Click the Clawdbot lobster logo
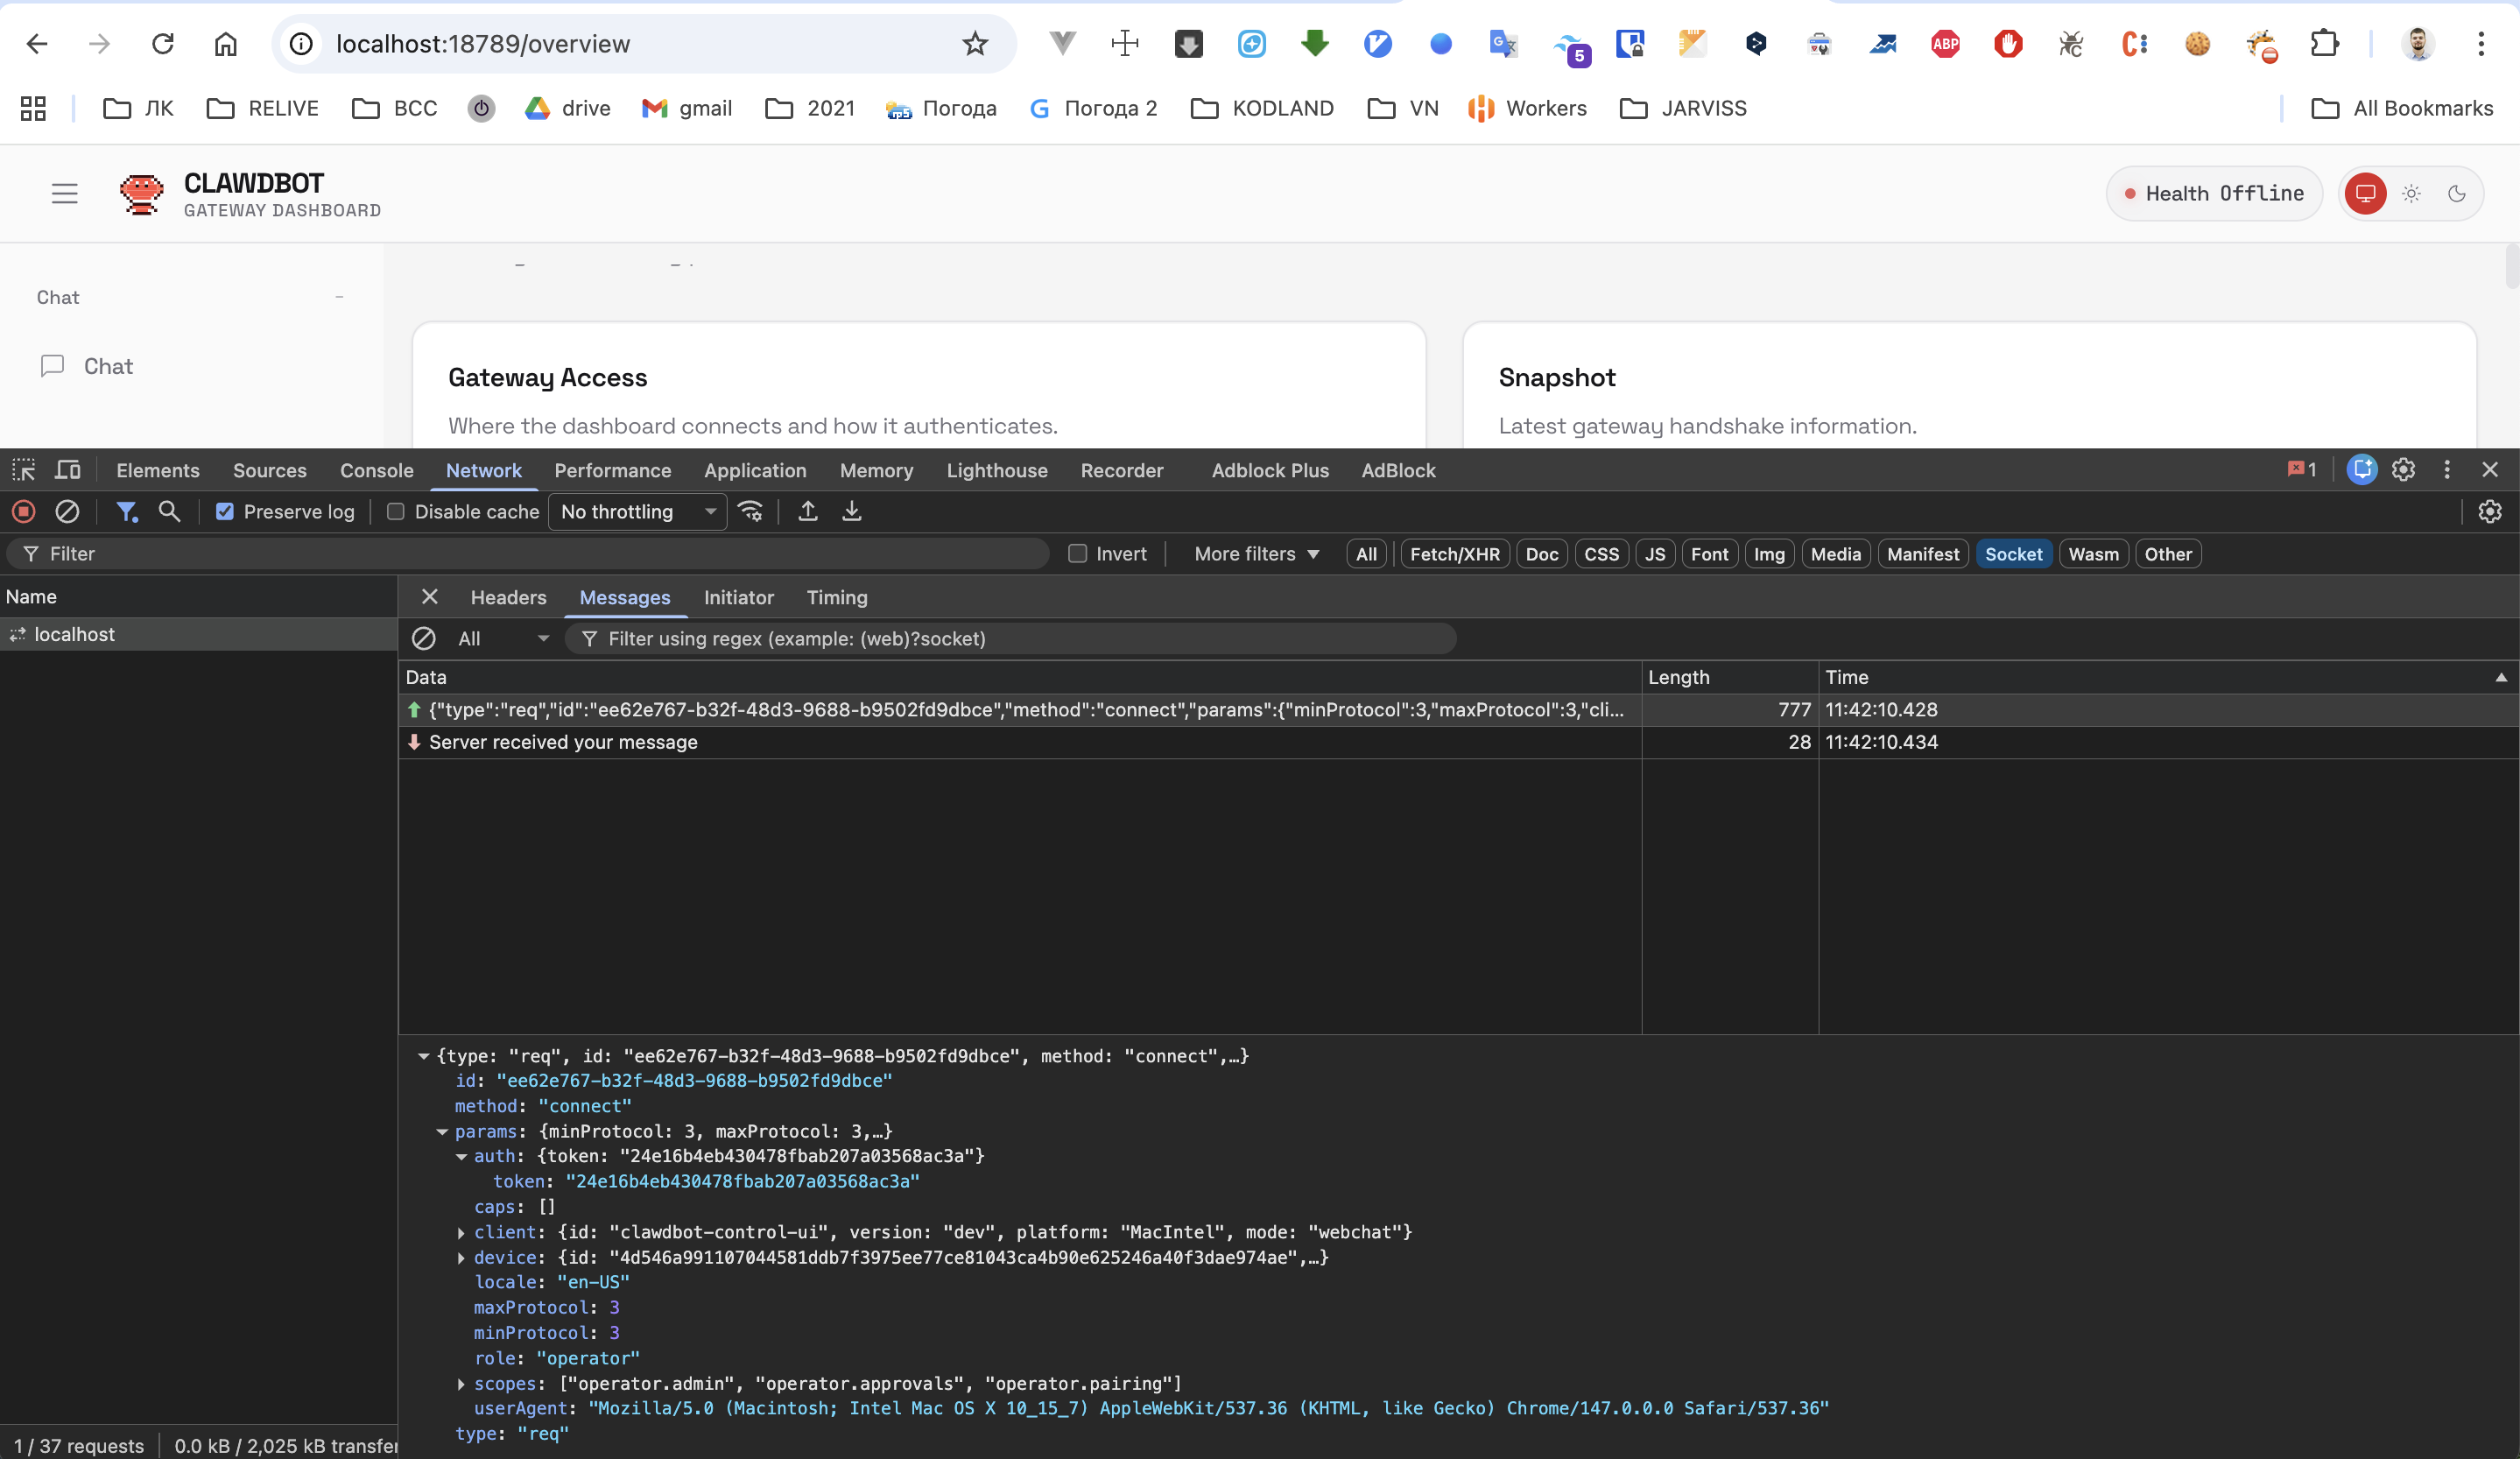2520x1459 pixels. point(141,194)
